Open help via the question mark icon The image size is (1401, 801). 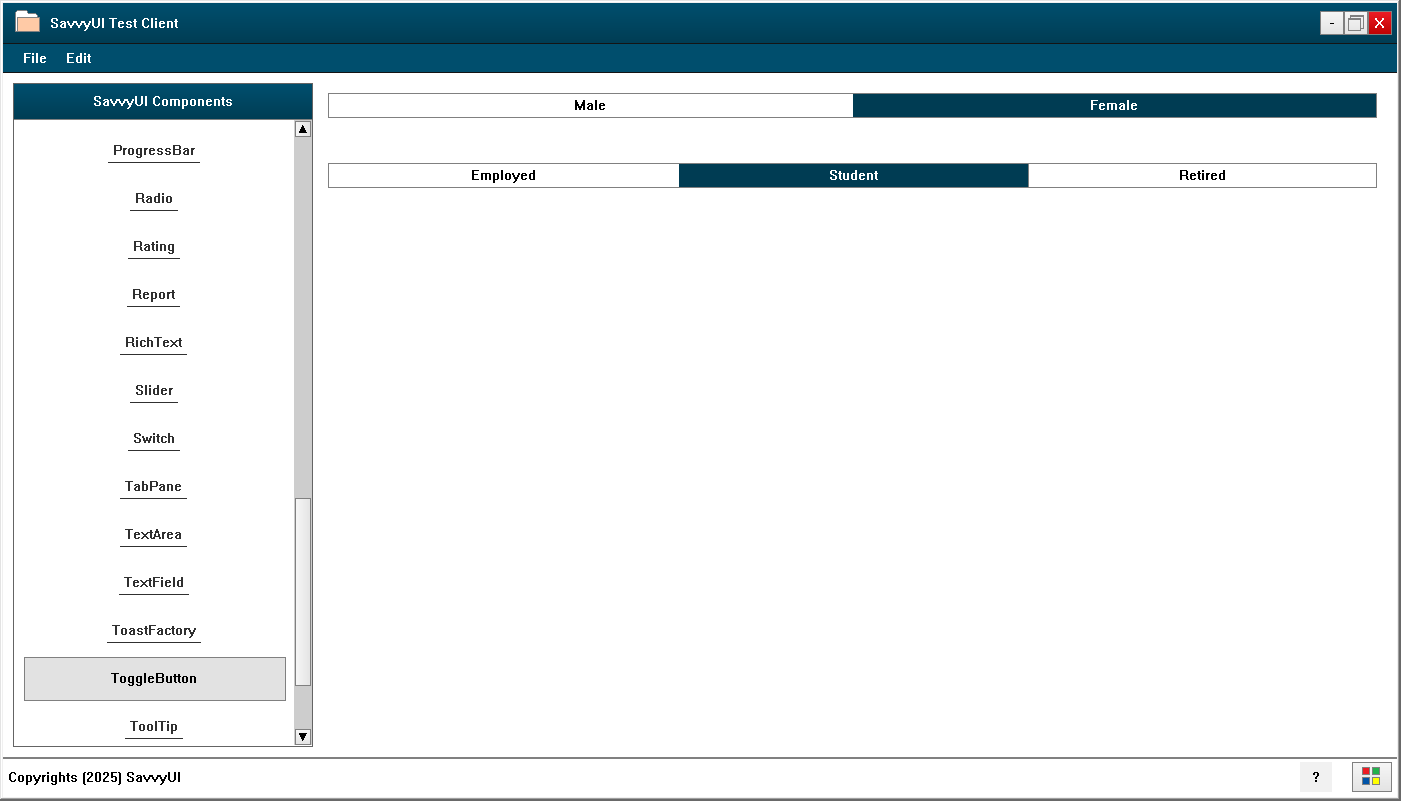[x=1315, y=776]
